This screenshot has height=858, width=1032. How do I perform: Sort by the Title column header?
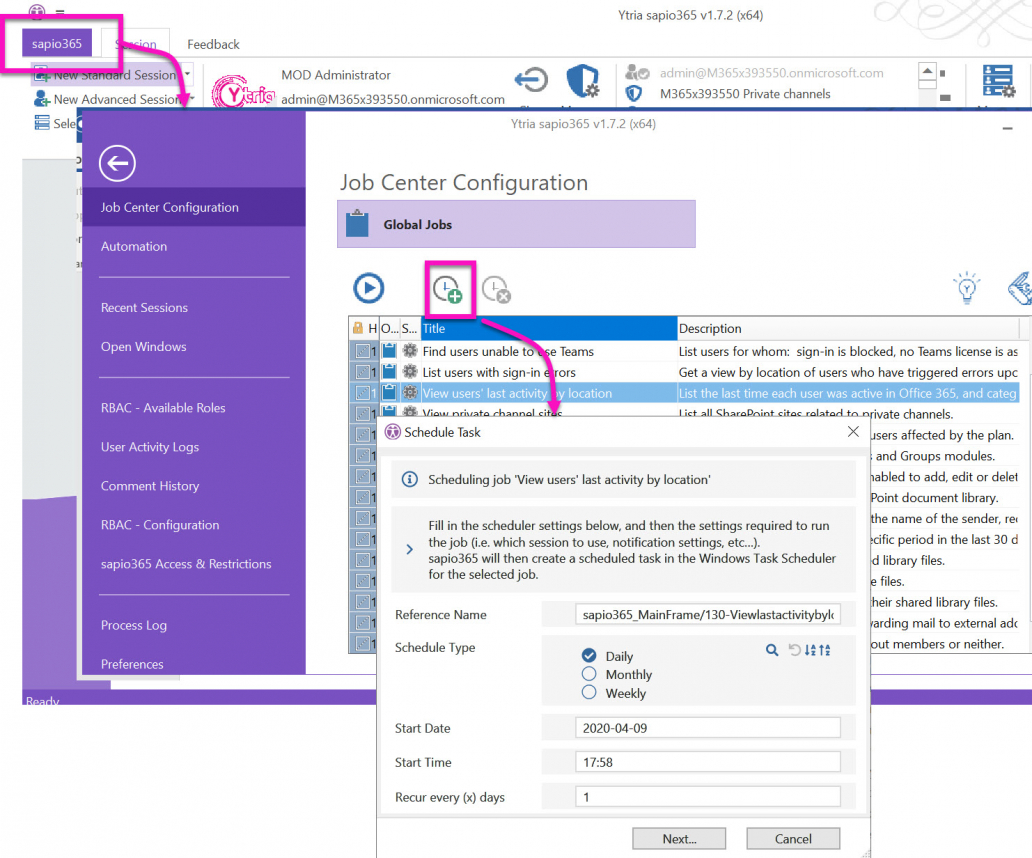548,328
